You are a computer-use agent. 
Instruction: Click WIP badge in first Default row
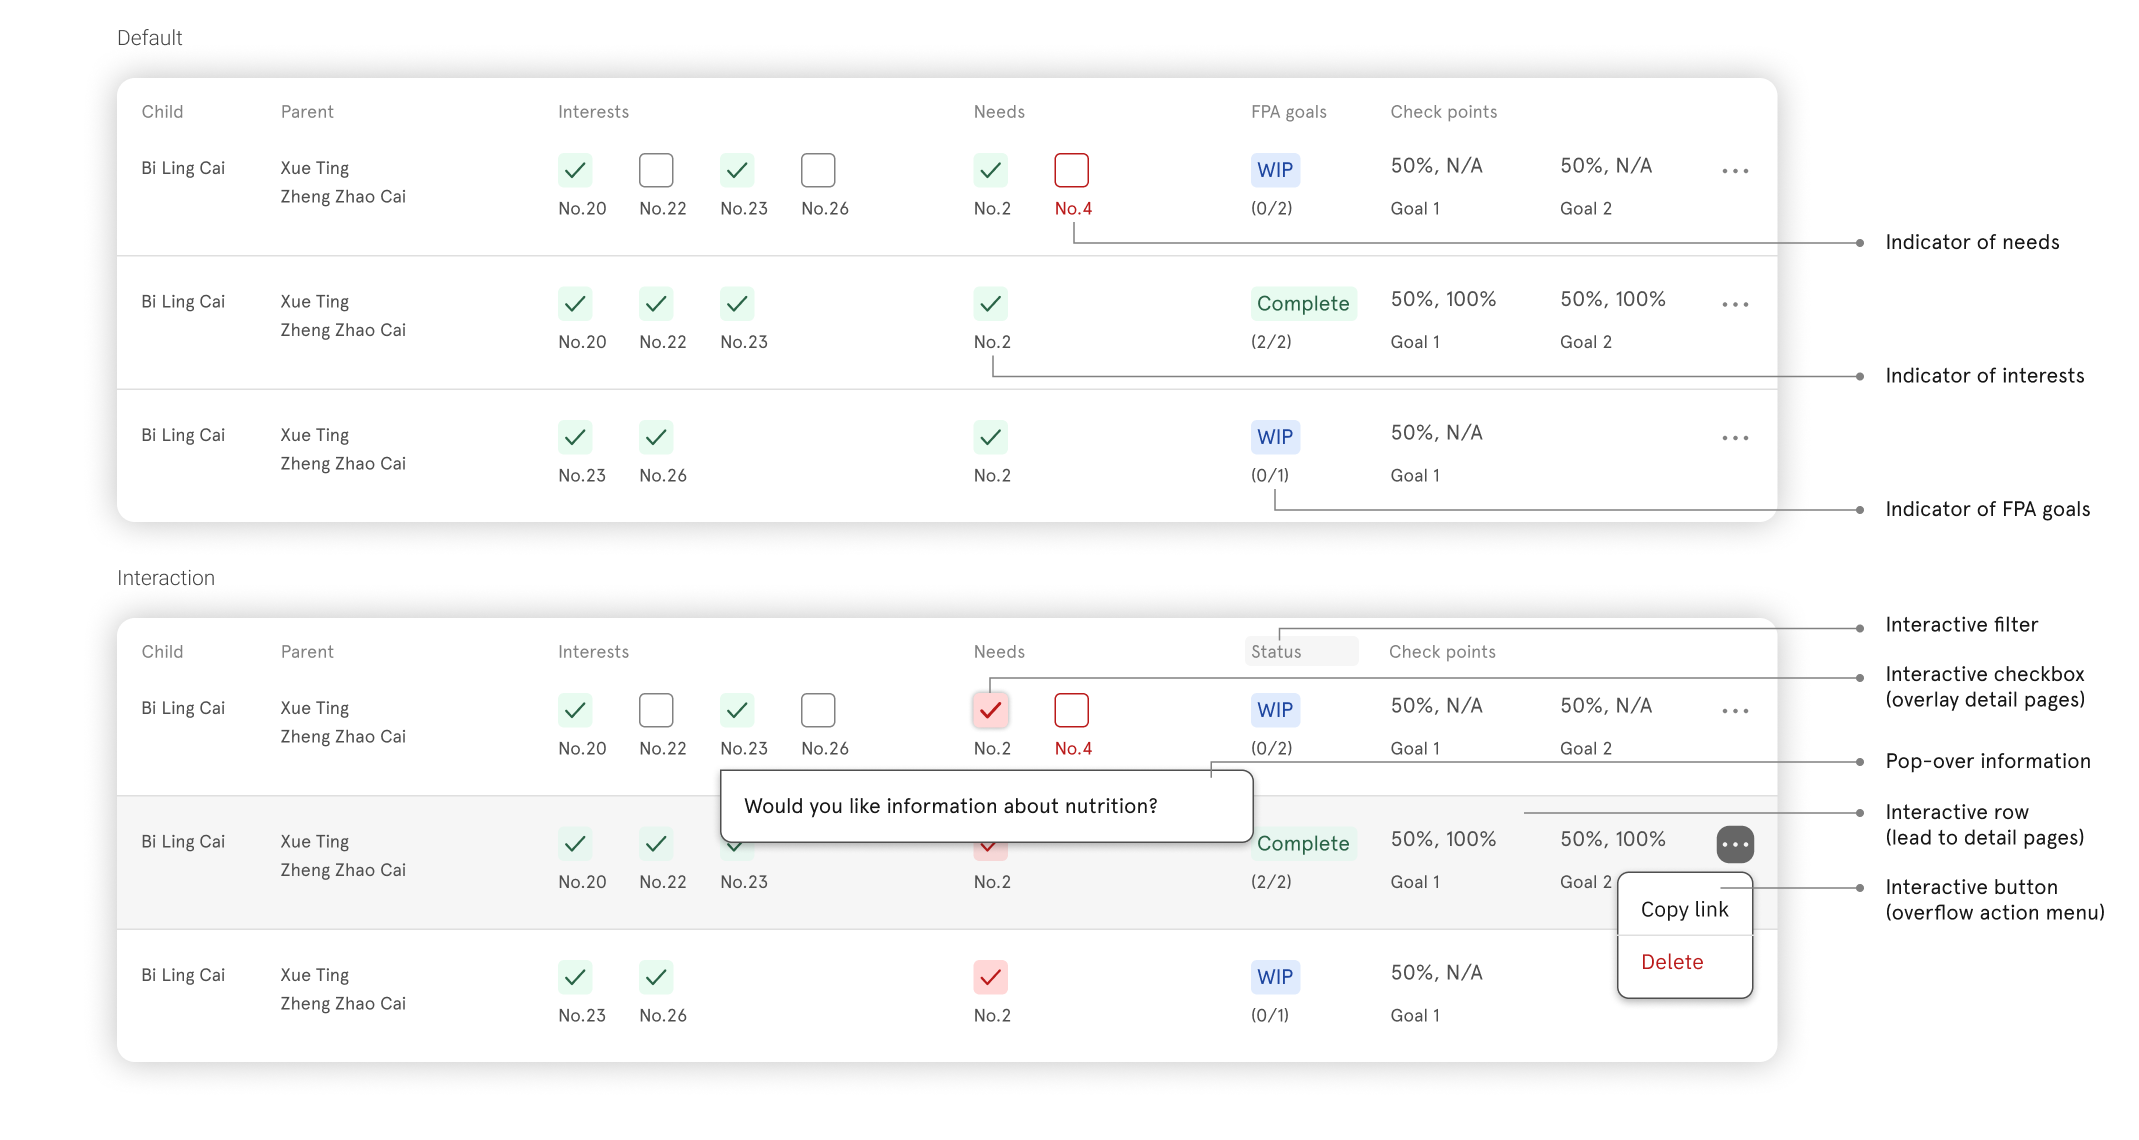[x=1275, y=170]
